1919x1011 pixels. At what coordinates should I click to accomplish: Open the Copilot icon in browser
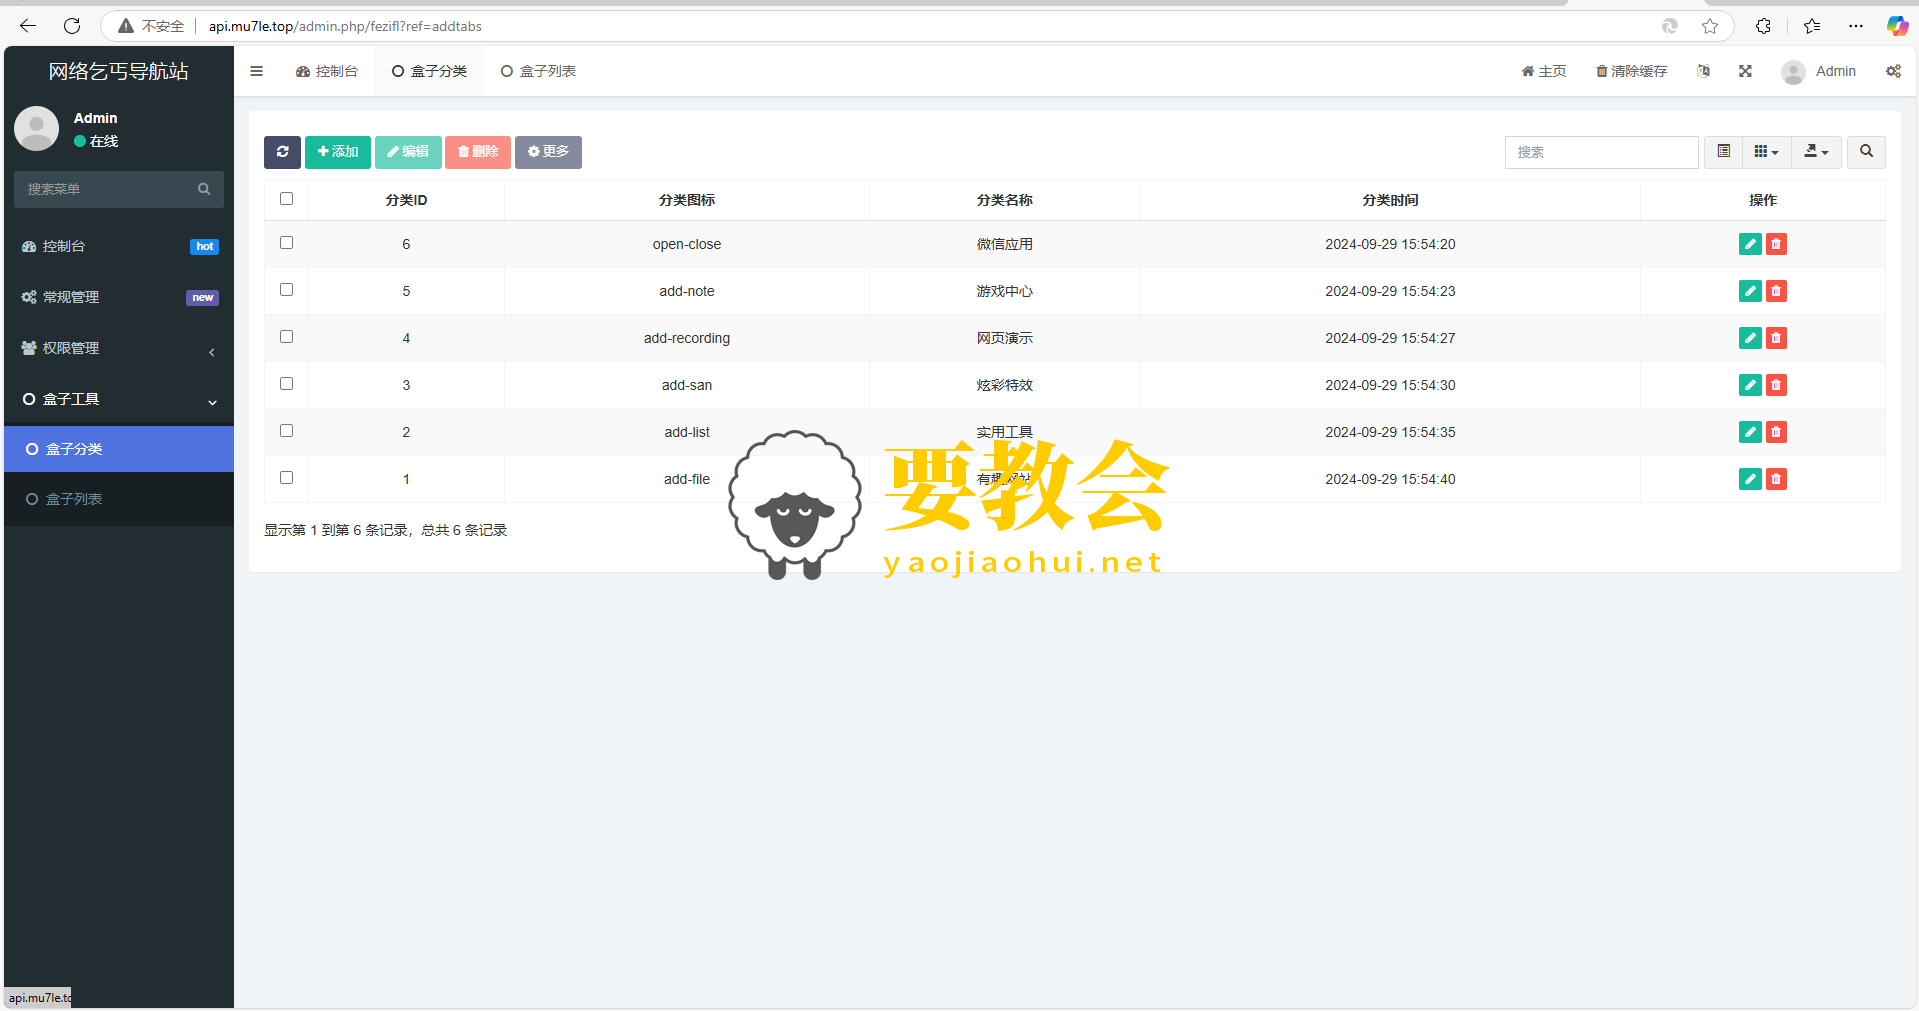[1897, 26]
